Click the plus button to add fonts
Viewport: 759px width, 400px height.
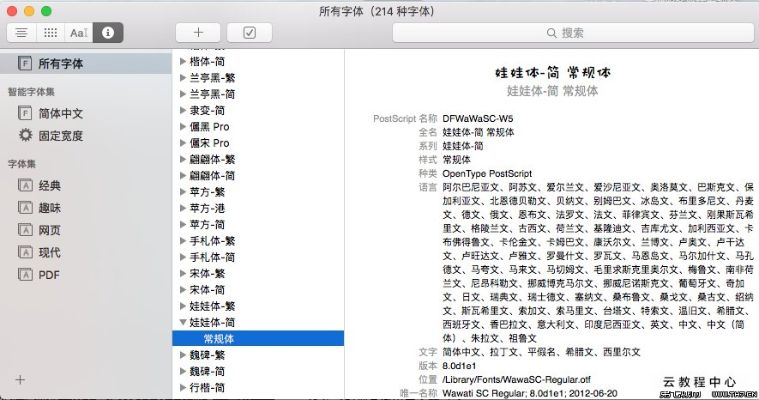(x=198, y=32)
